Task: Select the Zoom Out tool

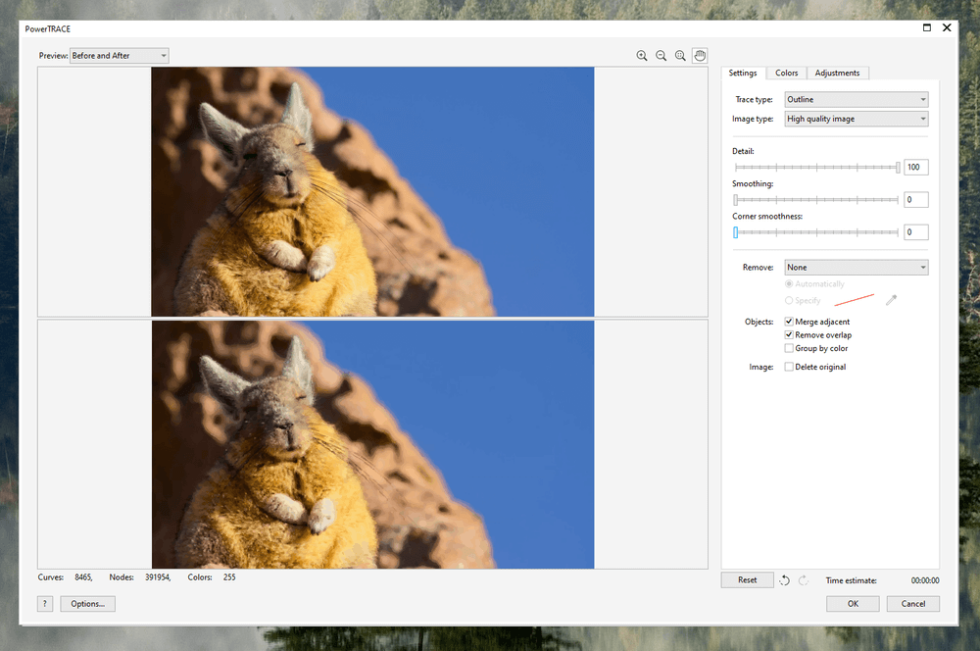Action: click(661, 55)
